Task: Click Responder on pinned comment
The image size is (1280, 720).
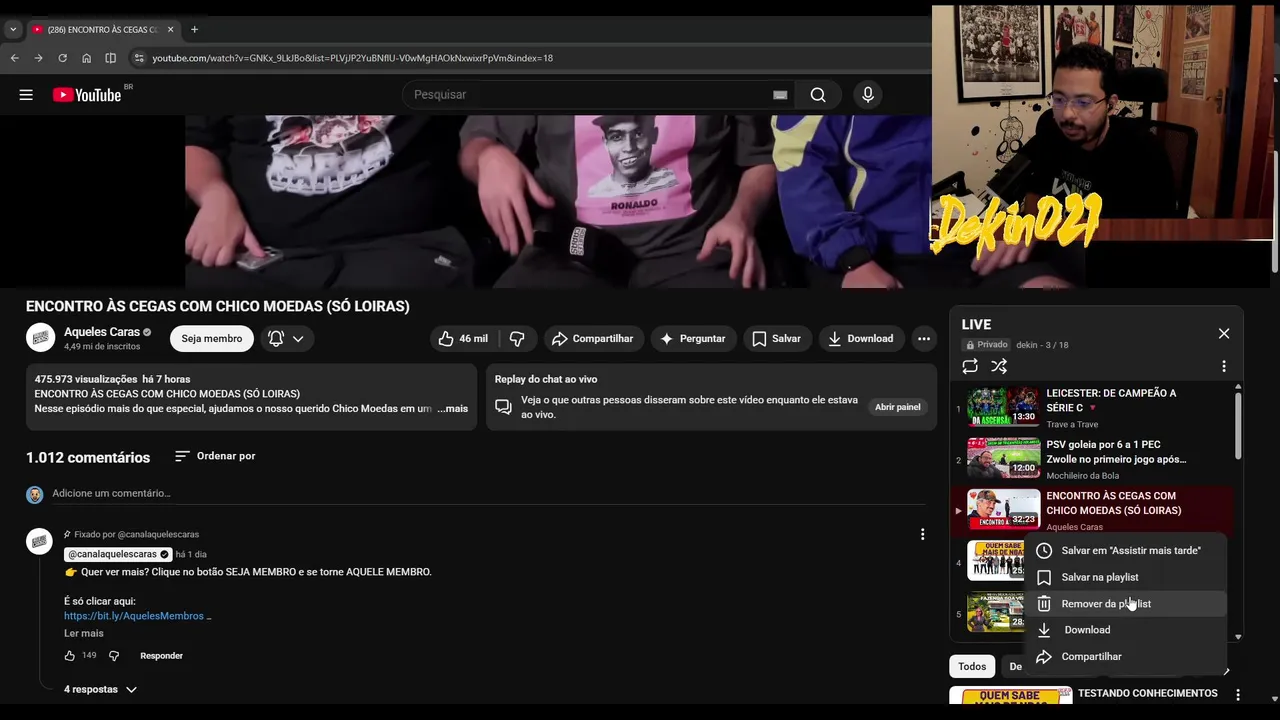Action: pyautogui.click(x=161, y=656)
